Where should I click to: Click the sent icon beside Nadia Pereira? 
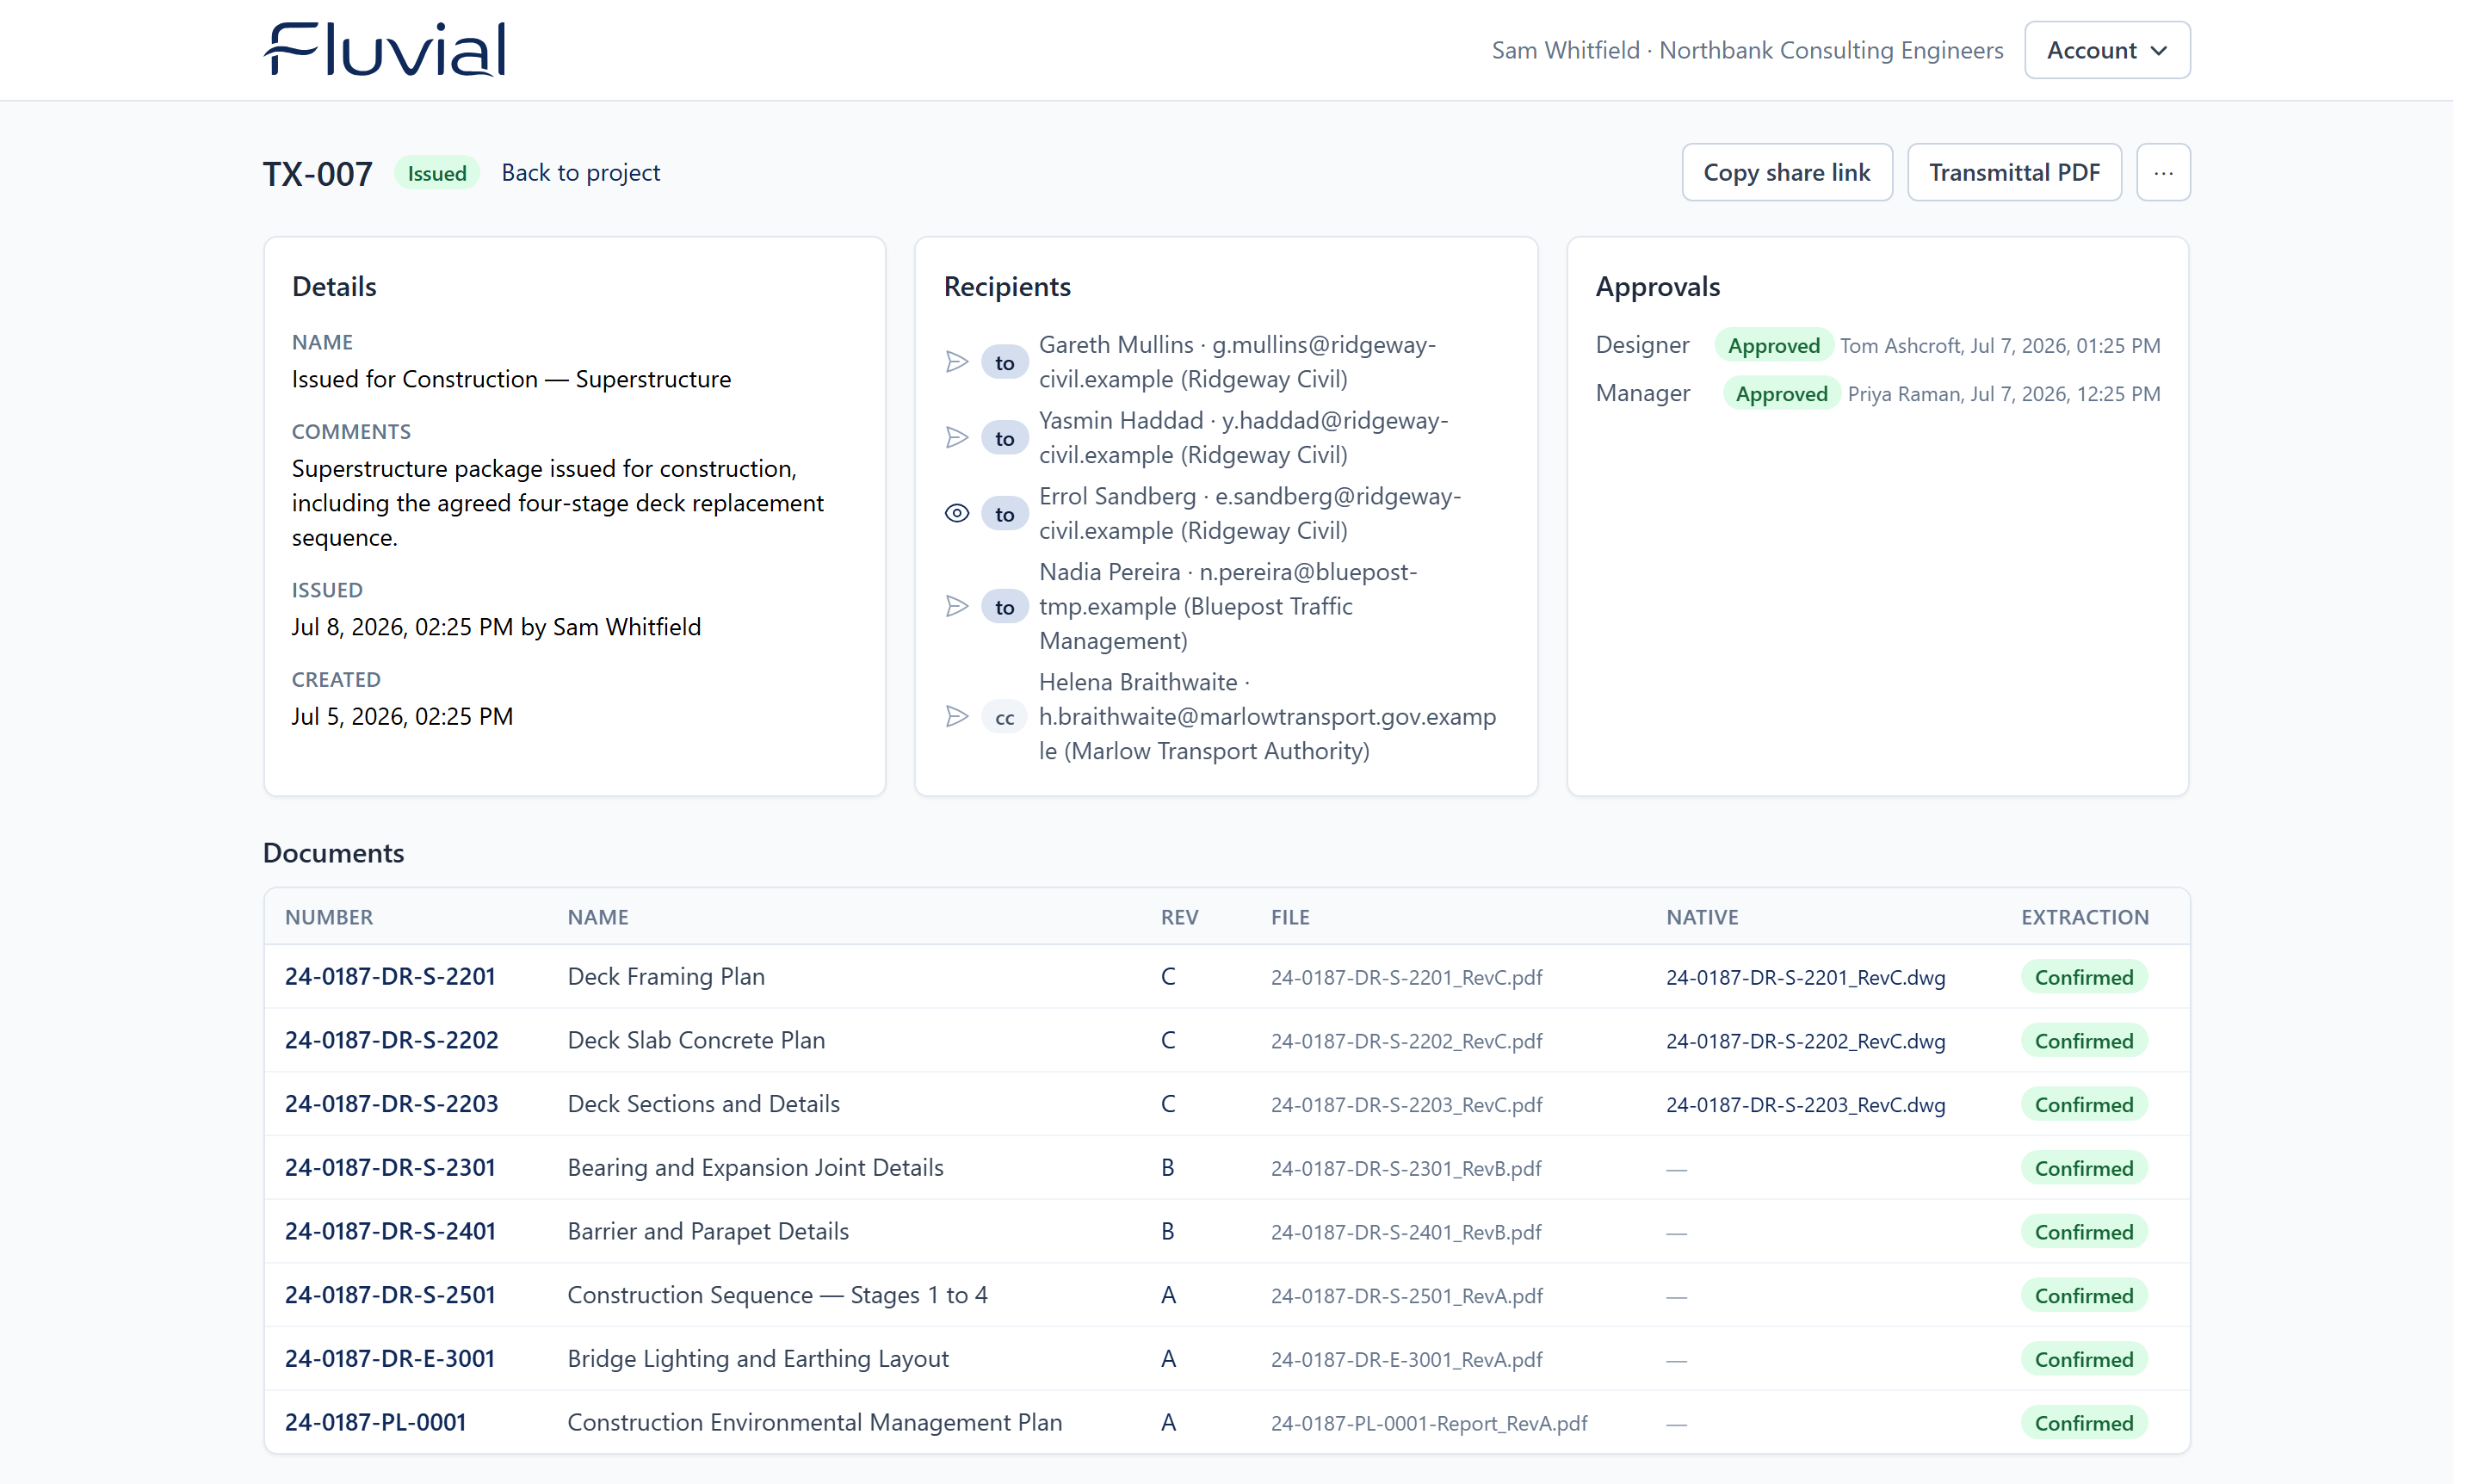pos(957,607)
